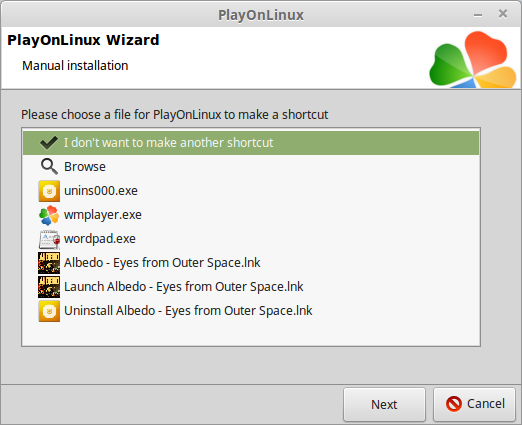
Task: Select the wmplayer.exe file name
Action: [103, 215]
